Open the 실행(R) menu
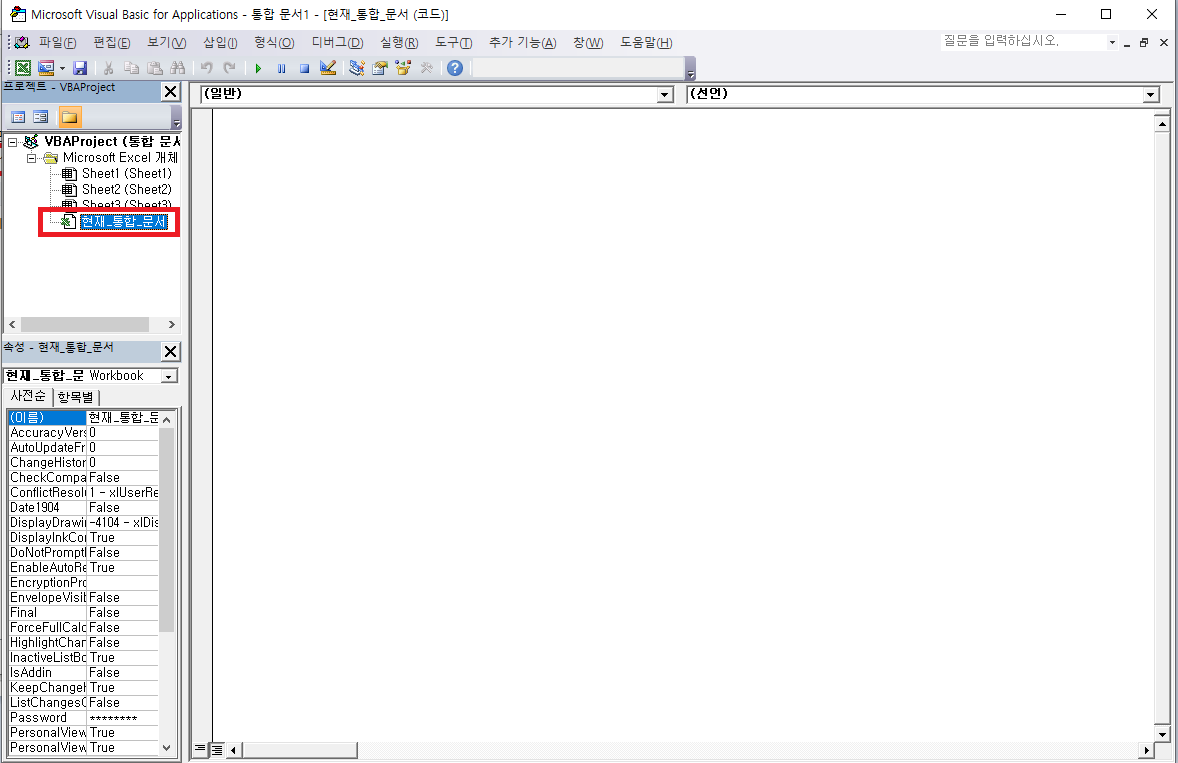 click(x=399, y=43)
